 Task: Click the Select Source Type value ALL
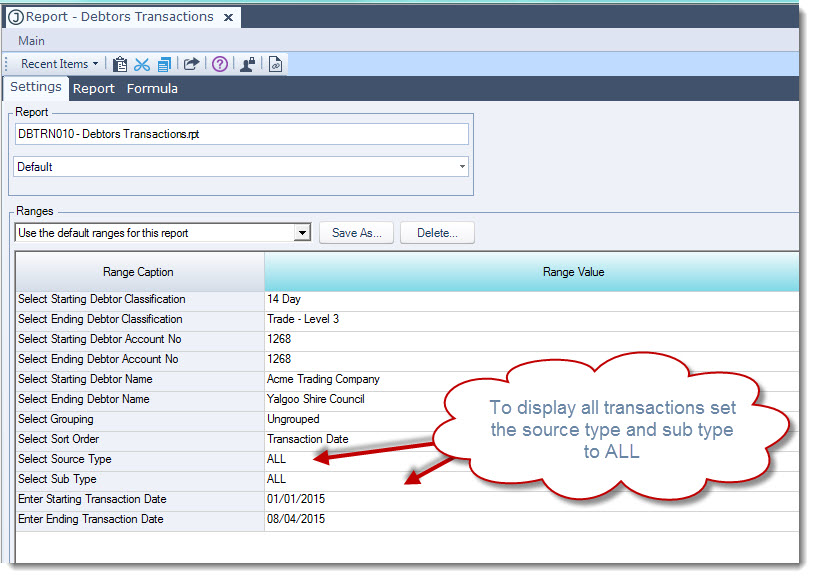coord(532,460)
